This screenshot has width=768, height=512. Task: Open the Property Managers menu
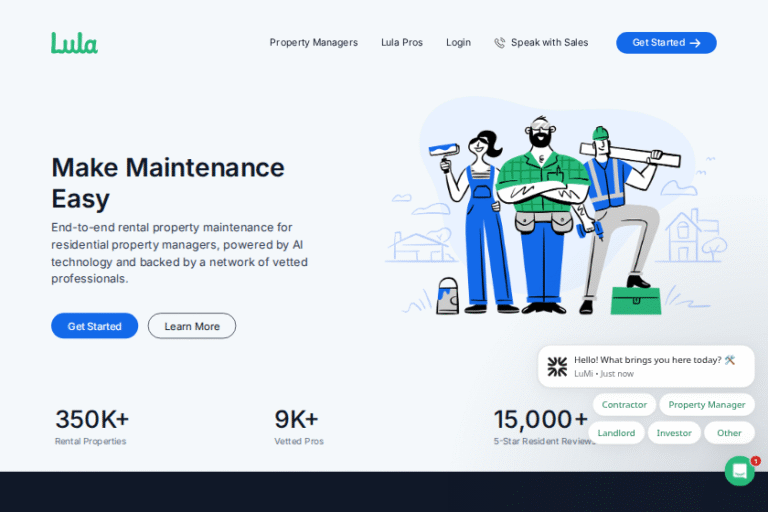(313, 43)
